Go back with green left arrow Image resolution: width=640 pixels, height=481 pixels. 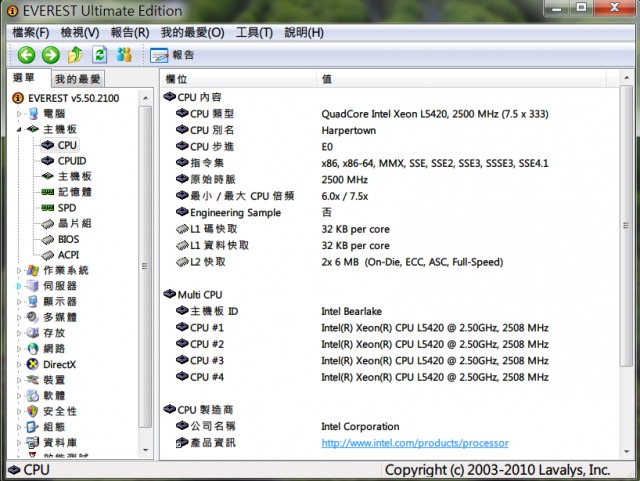point(27,55)
